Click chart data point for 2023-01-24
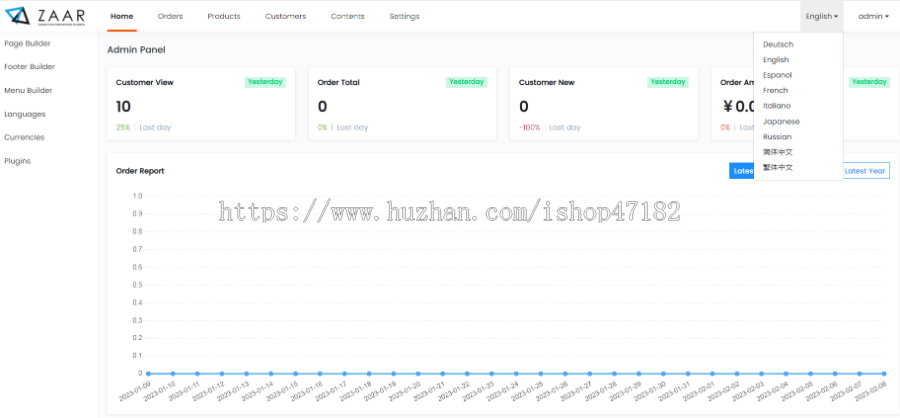 tap(516, 374)
